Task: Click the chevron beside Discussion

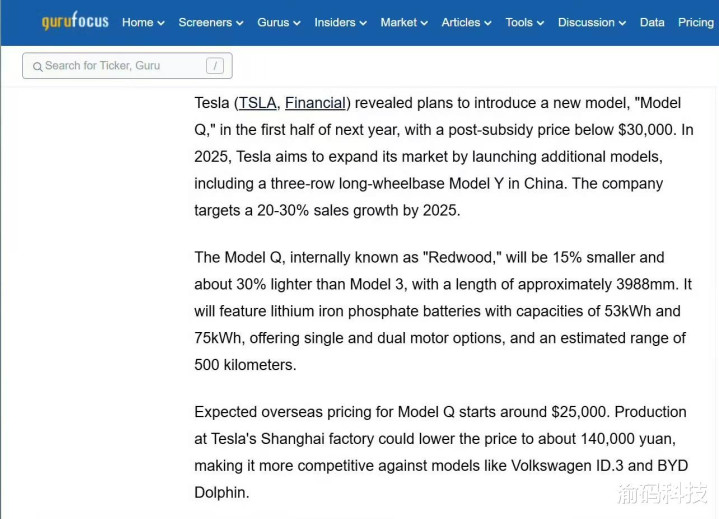Action: click(622, 23)
